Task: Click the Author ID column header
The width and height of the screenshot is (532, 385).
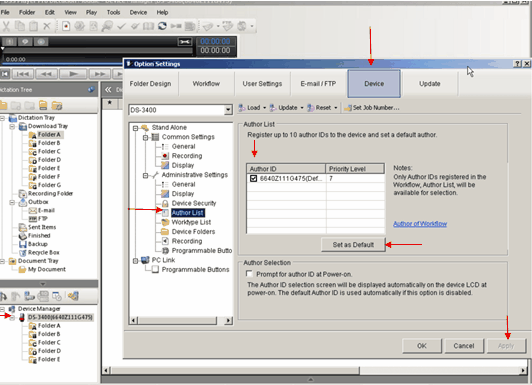Action: (x=286, y=169)
